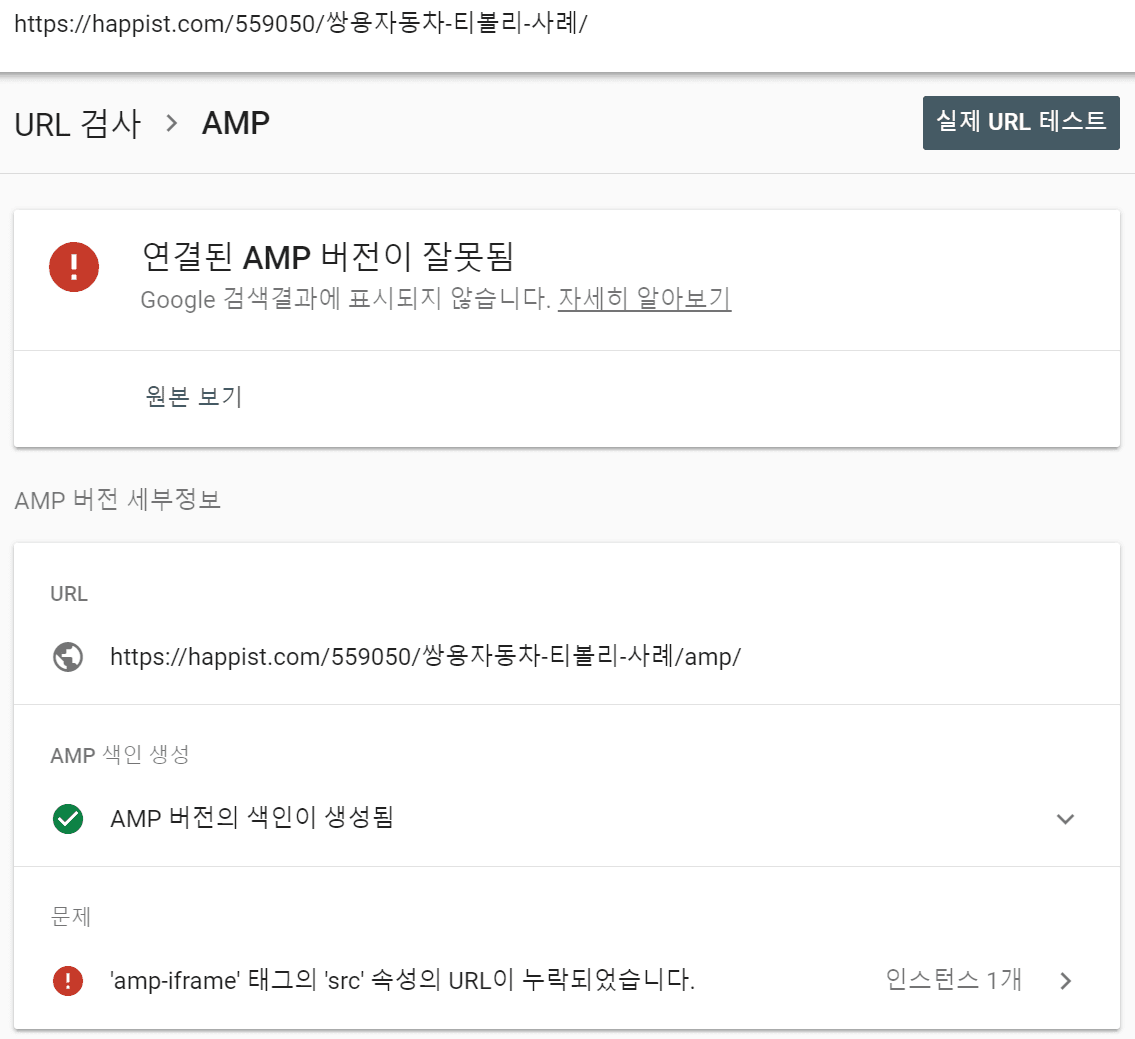Open the 자세히 알아보기 link
This screenshot has height=1039, width=1135.
(x=644, y=299)
